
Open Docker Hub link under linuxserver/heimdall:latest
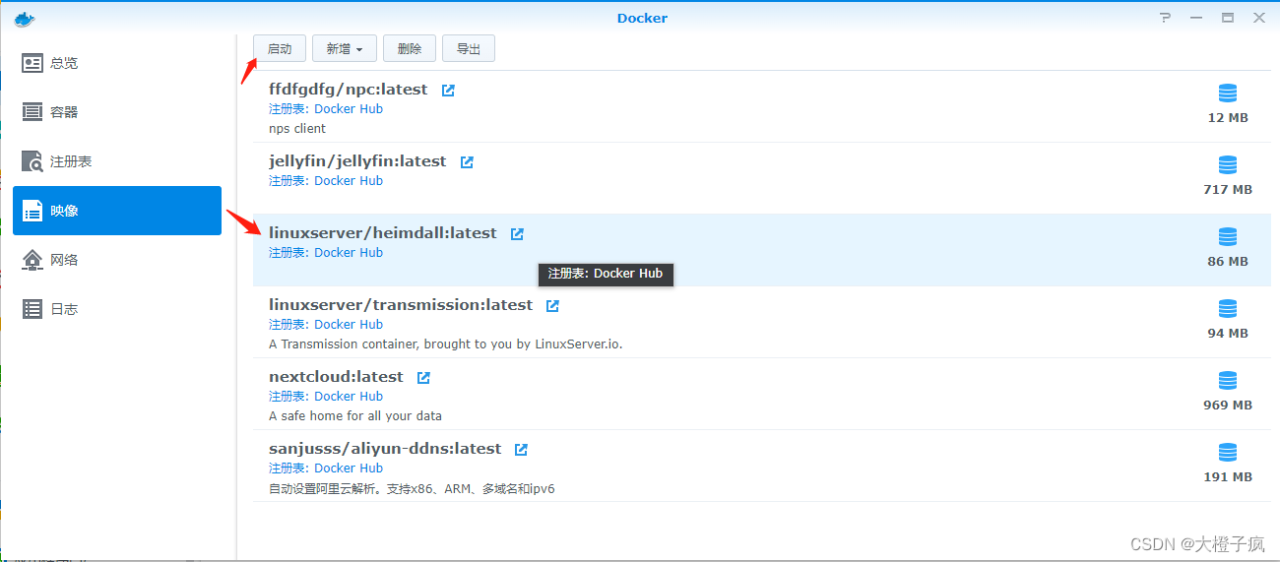[x=348, y=253]
